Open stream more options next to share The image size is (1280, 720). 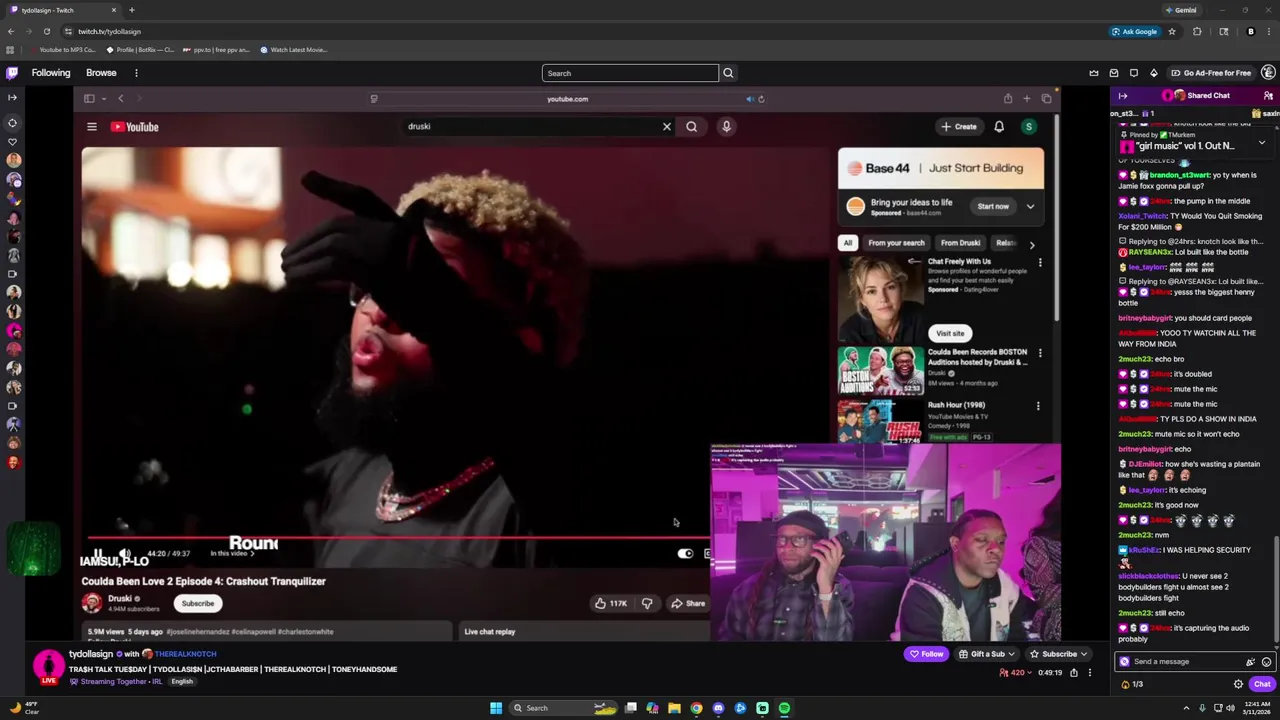(x=1090, y=673)
